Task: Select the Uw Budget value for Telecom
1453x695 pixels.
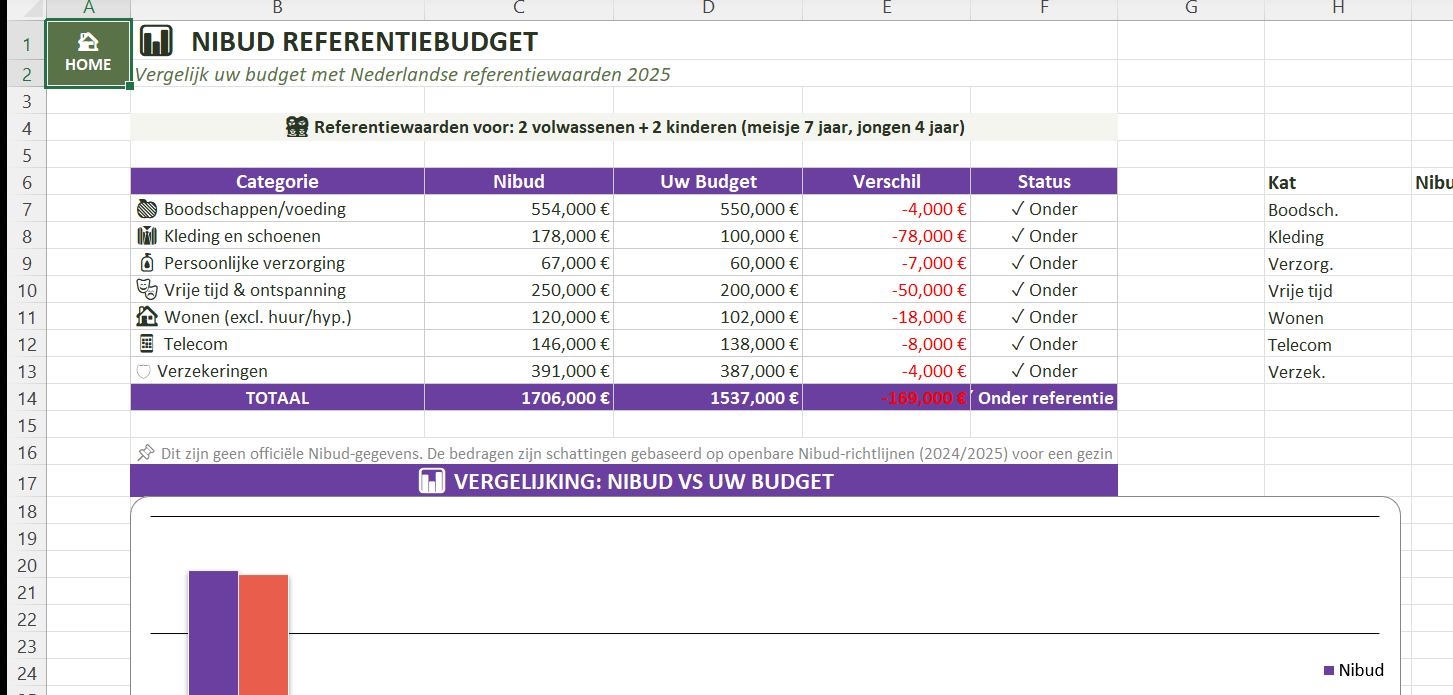Action: 707,344
